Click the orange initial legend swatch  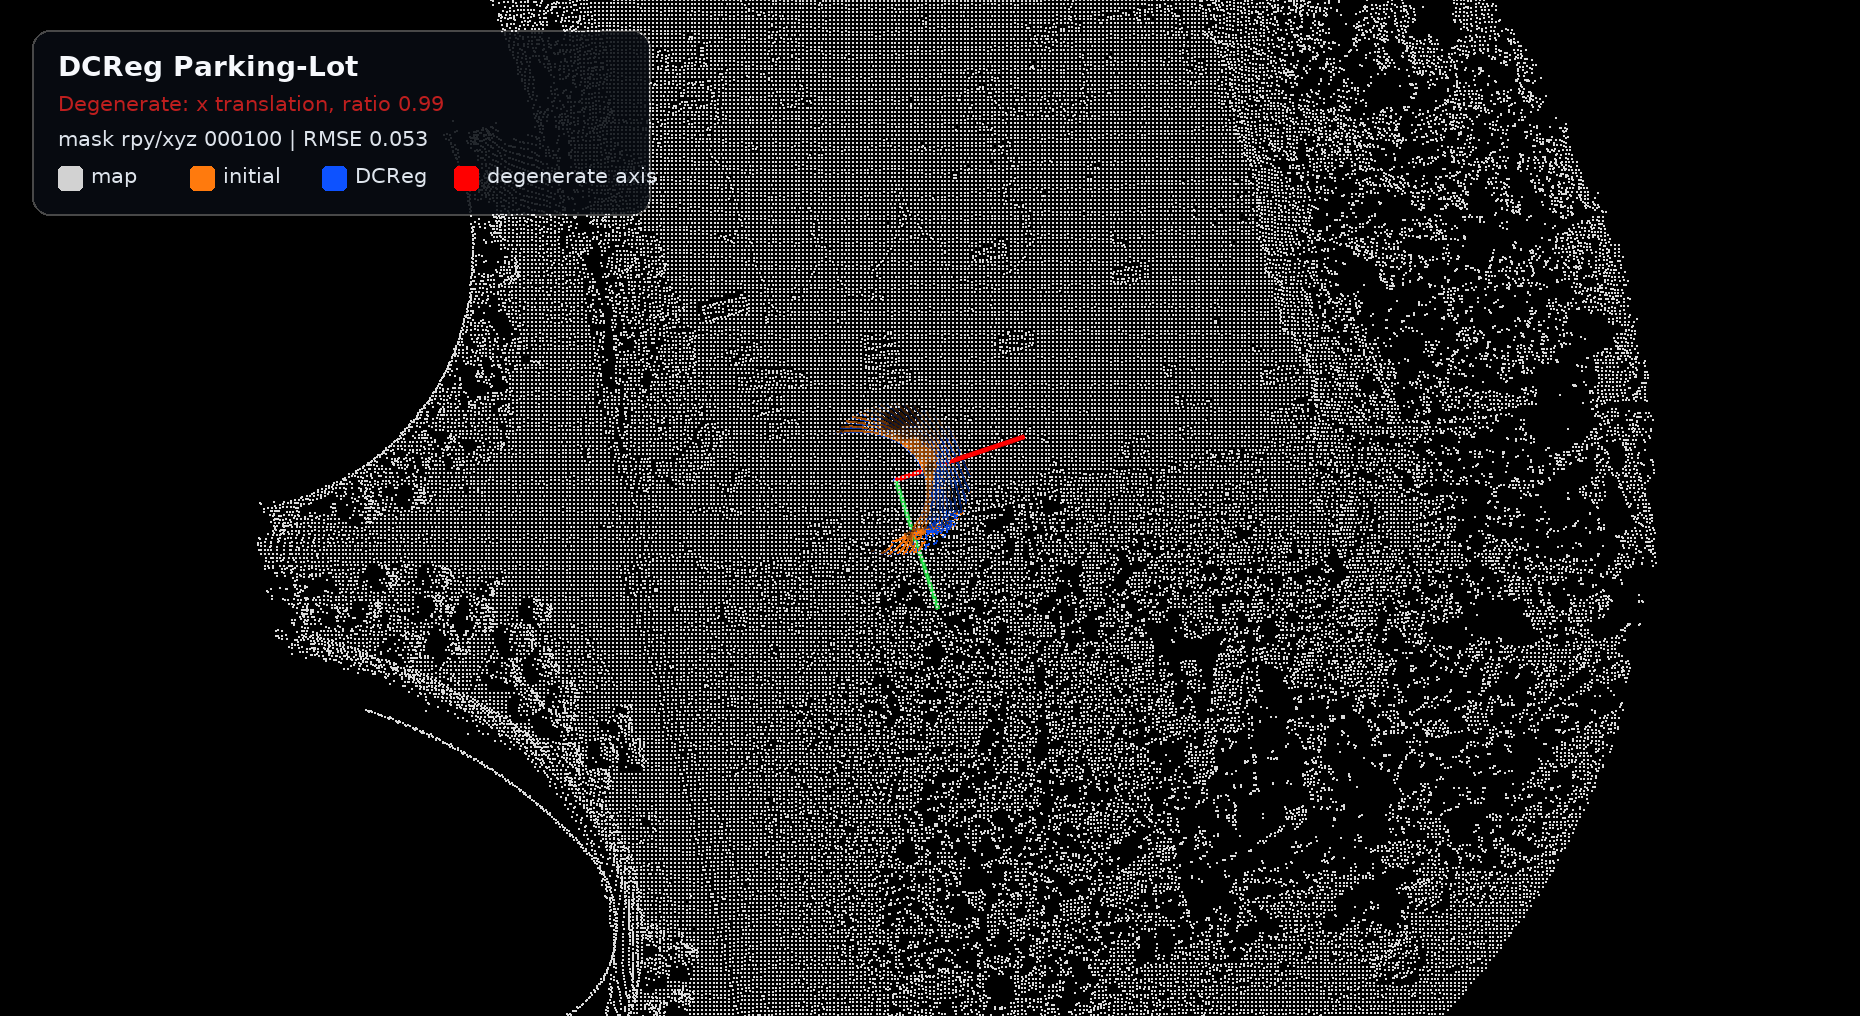click(202, 178)
